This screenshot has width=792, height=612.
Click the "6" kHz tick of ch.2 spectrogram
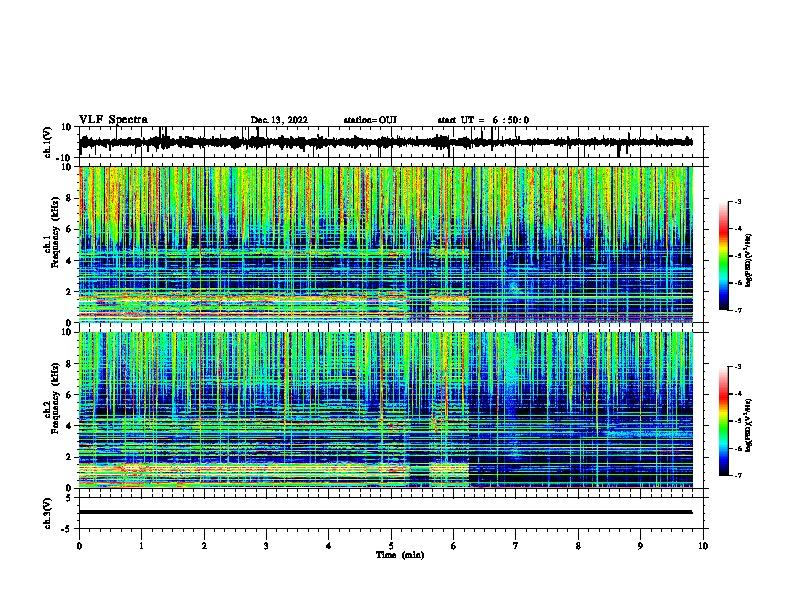pyautogui.click(x=69, y=395)
